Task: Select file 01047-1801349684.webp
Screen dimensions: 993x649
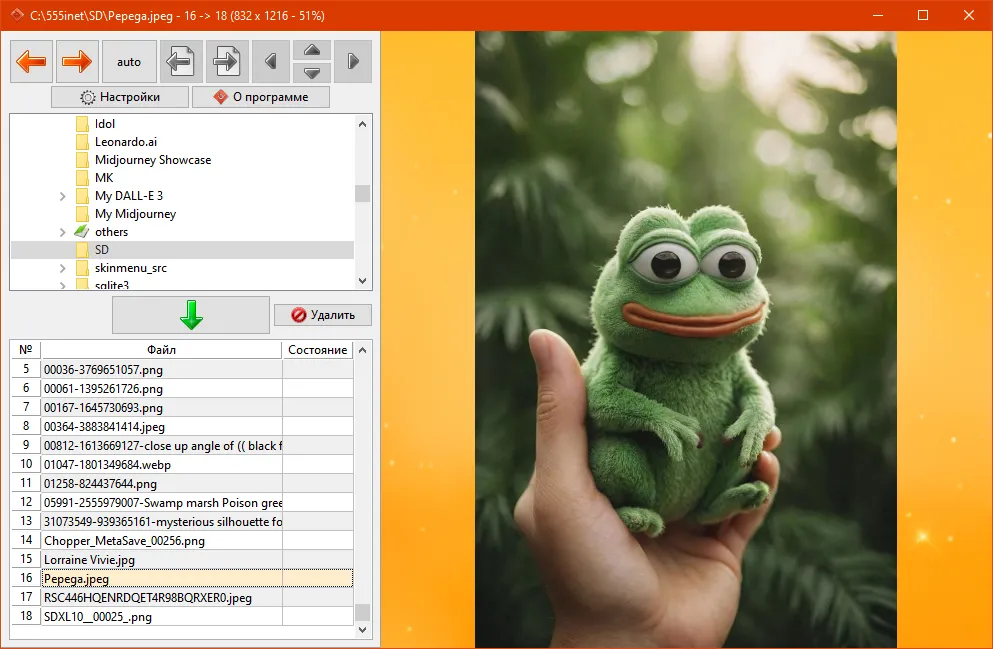Action: tap(161, 465)
